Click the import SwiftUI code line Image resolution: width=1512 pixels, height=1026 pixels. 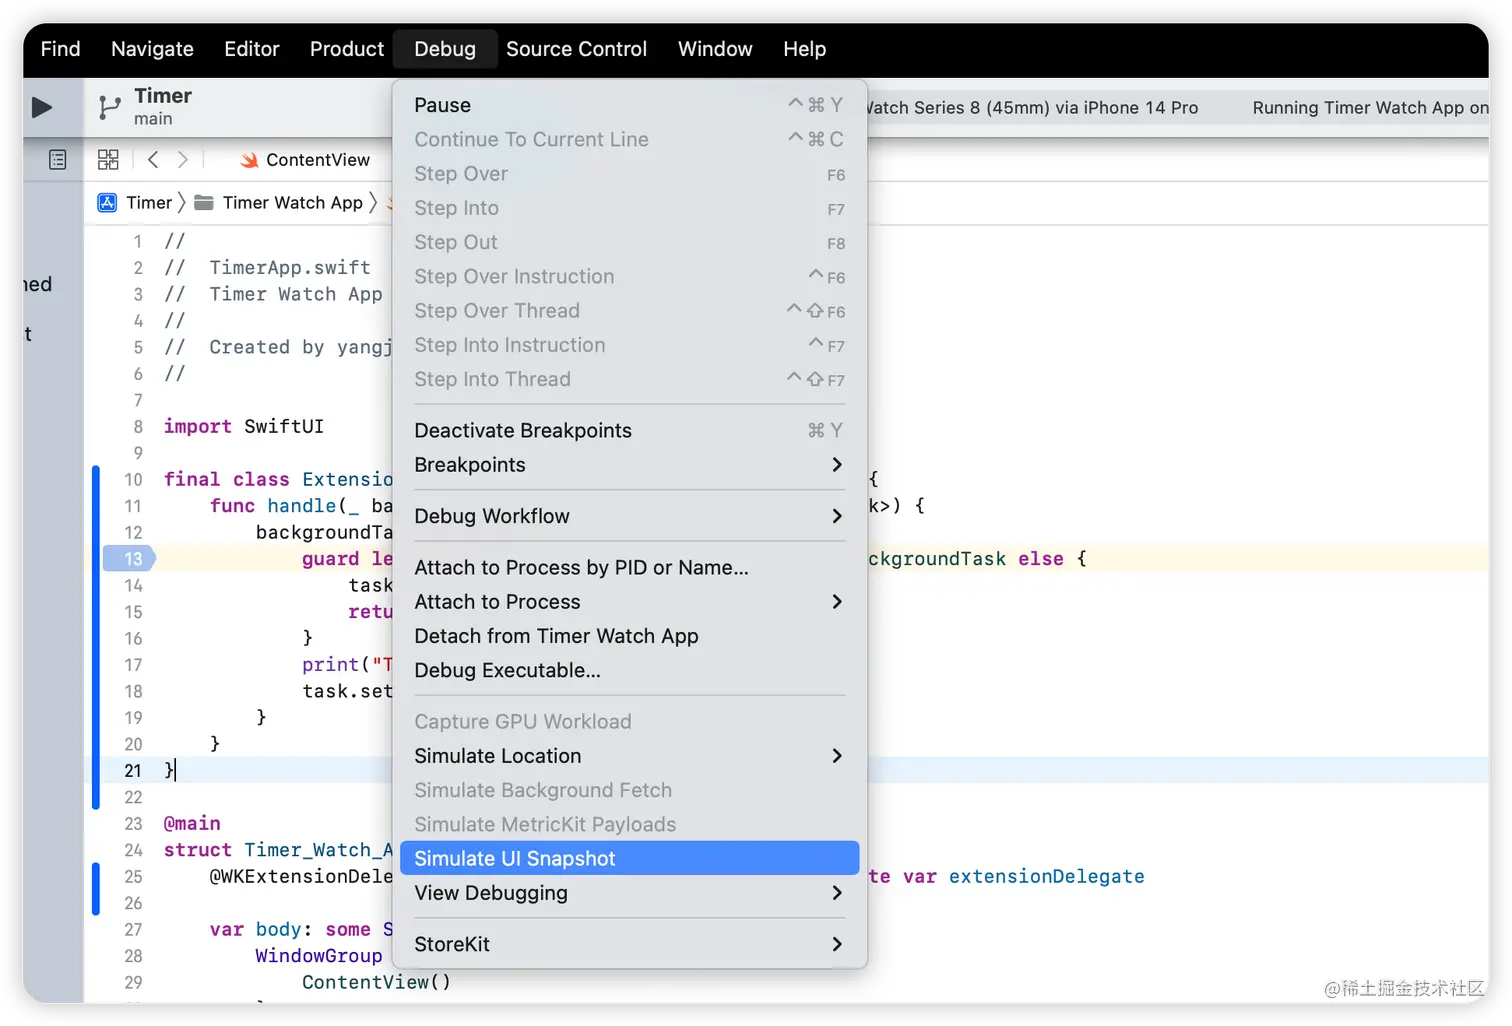pyautogui.click(x=244, y=427)
